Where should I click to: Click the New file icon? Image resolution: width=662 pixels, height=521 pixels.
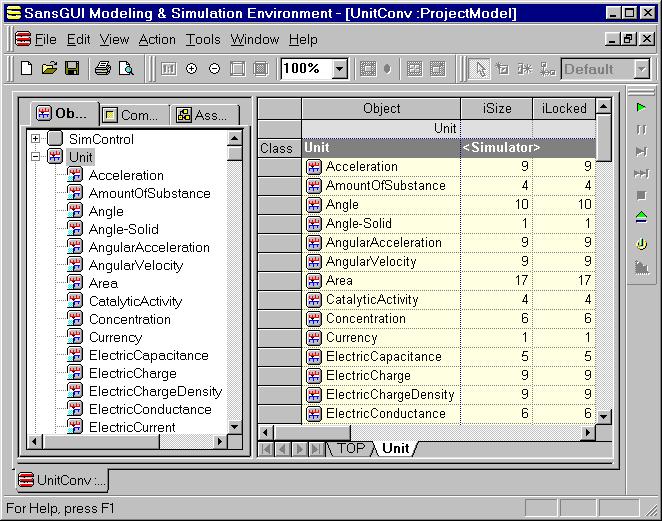[x=27, y=69]
